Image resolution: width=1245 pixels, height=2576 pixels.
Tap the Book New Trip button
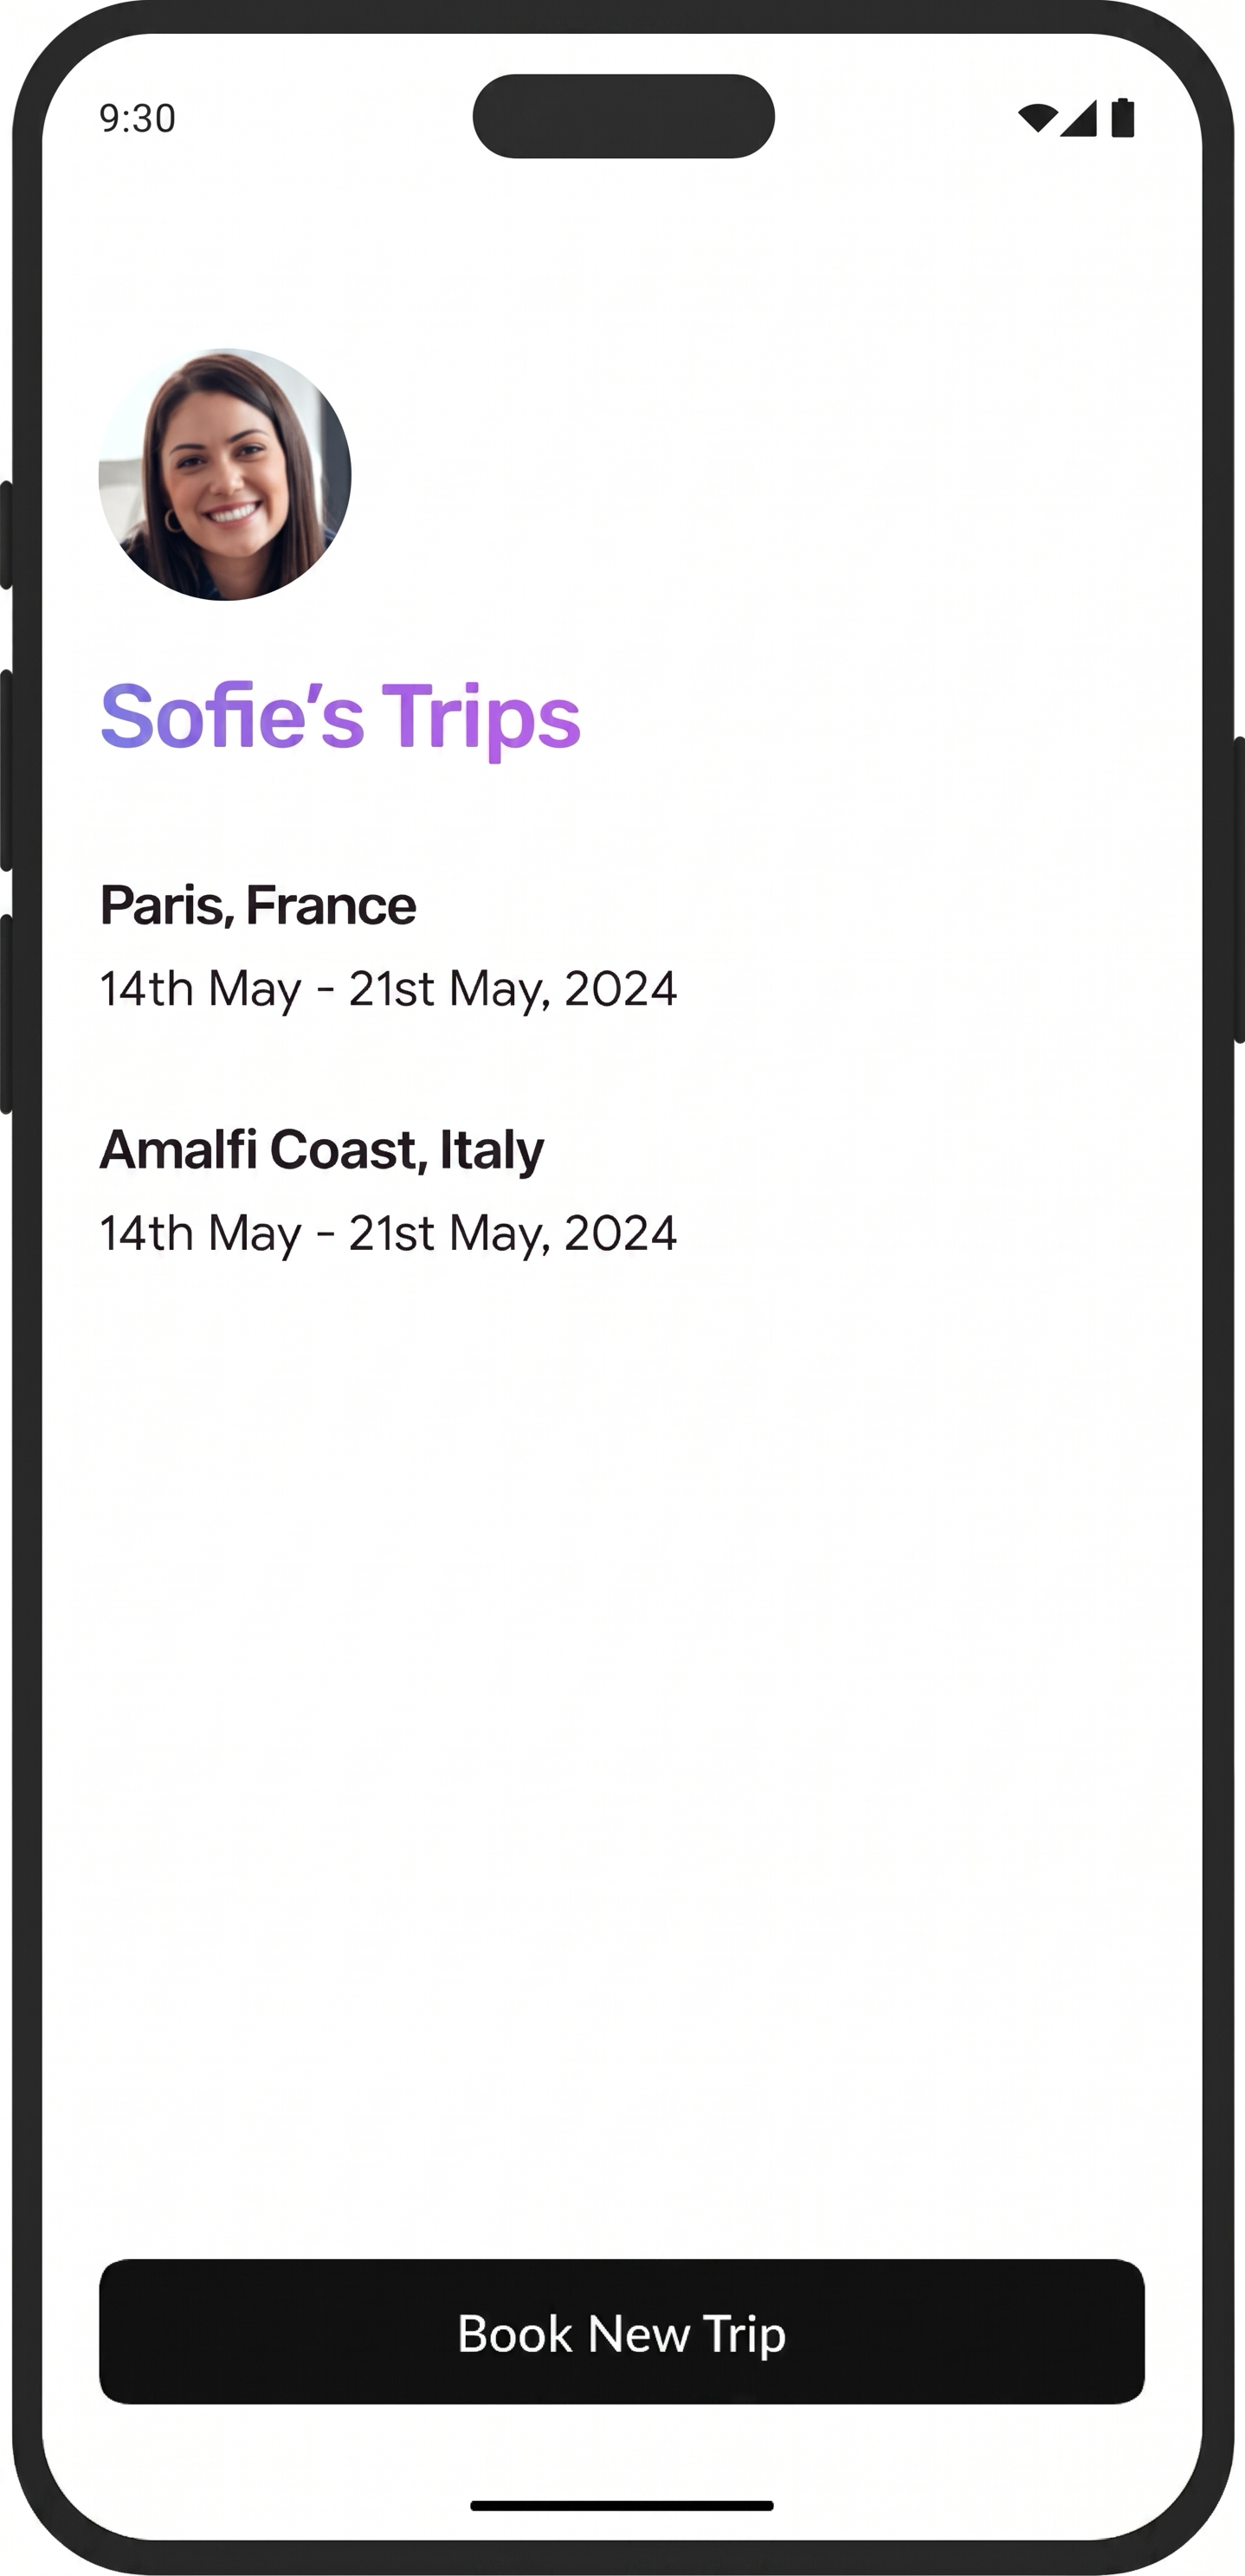[622, 2331]
